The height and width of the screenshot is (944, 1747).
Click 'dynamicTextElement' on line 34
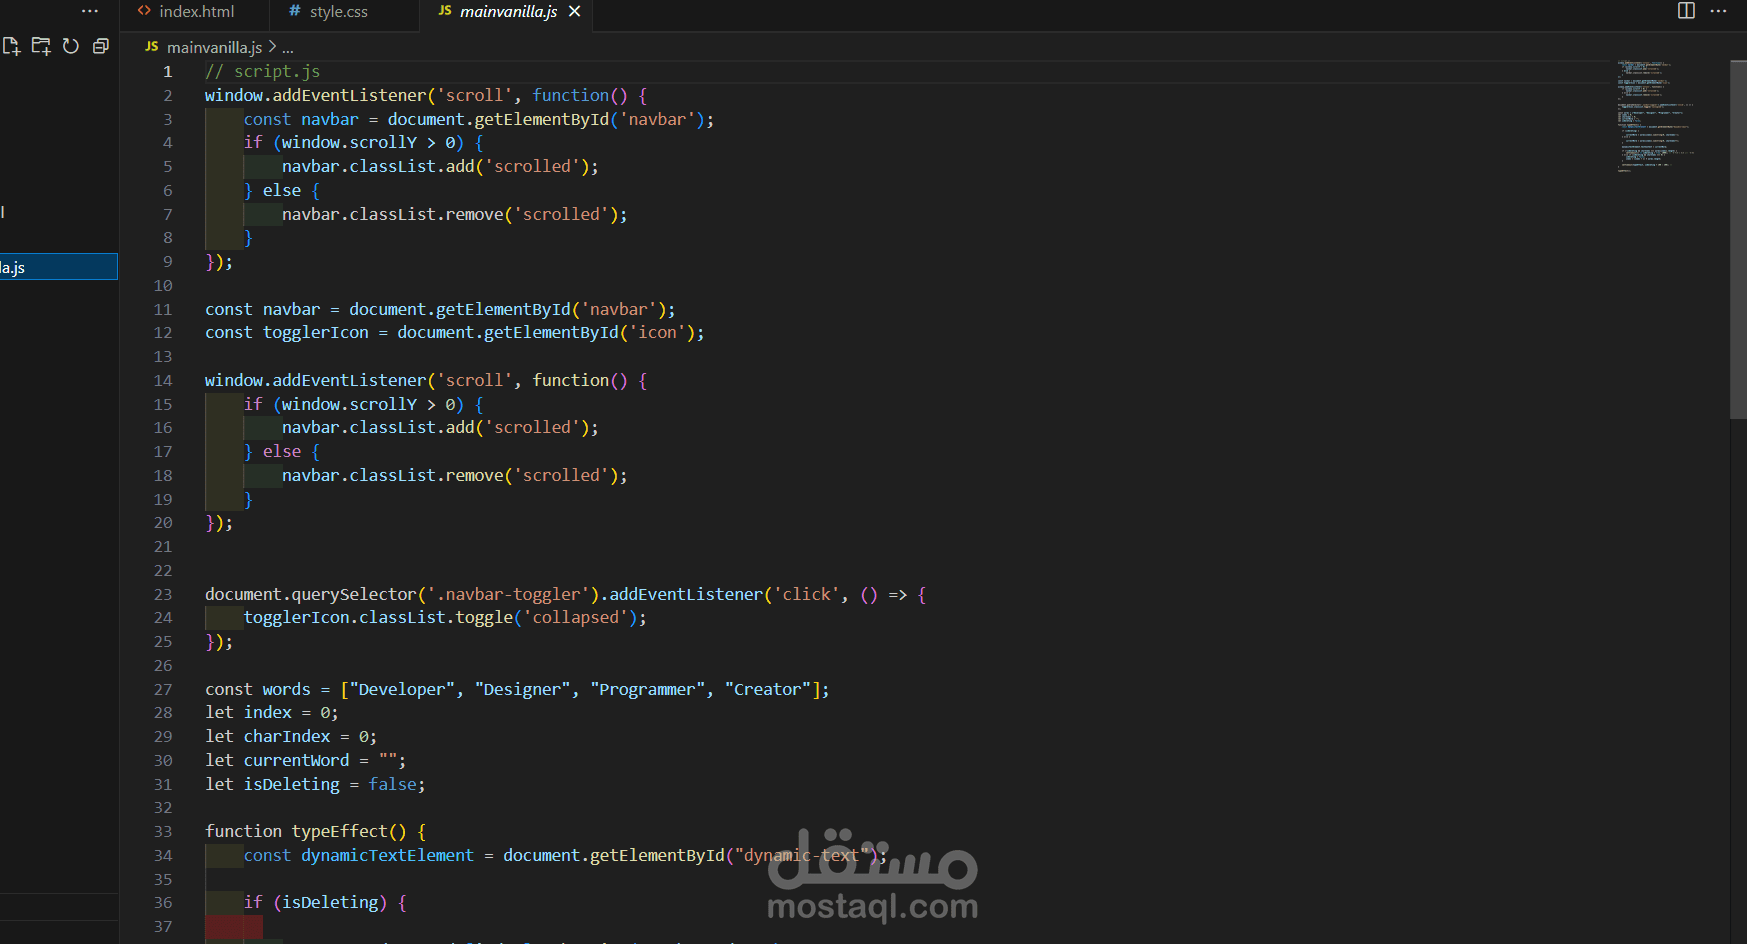[x=388, y=855]
